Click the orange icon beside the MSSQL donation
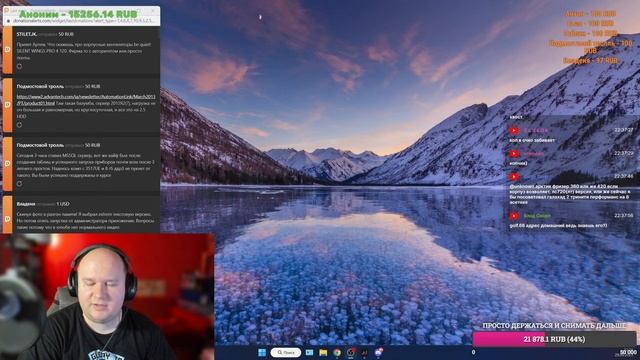This screenshot has width=640, height=360. pyautogui.click(x=7, y=164)
